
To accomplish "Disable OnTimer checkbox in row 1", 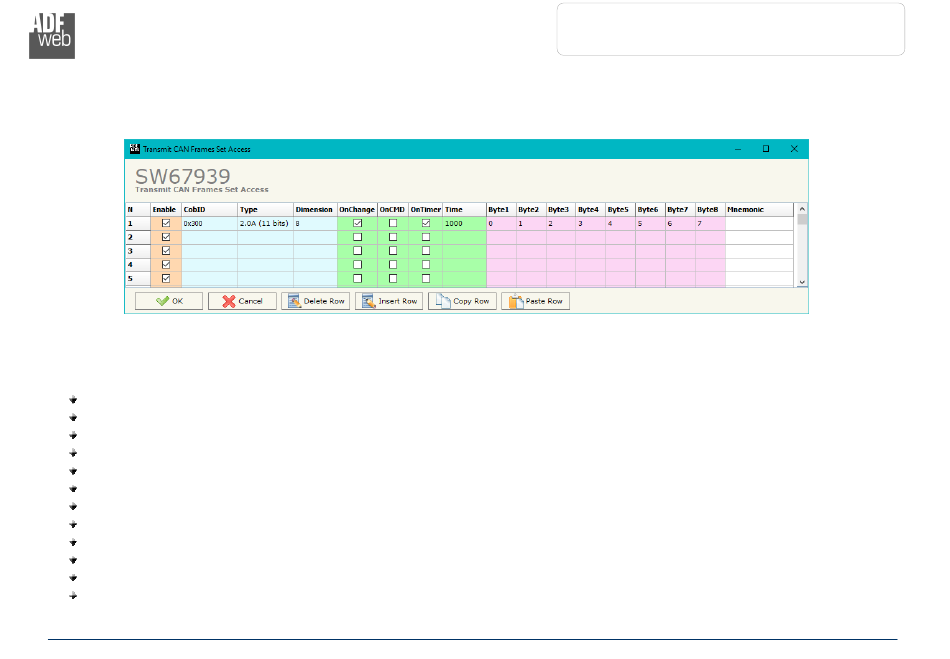I will pos(426,223).
